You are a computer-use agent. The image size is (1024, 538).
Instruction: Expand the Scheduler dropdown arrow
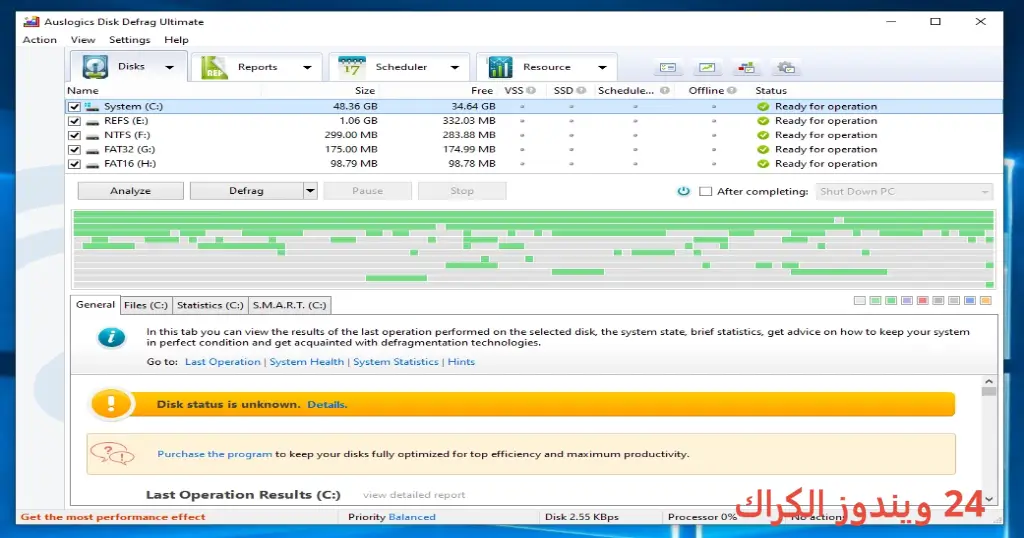tap(455, 67)
